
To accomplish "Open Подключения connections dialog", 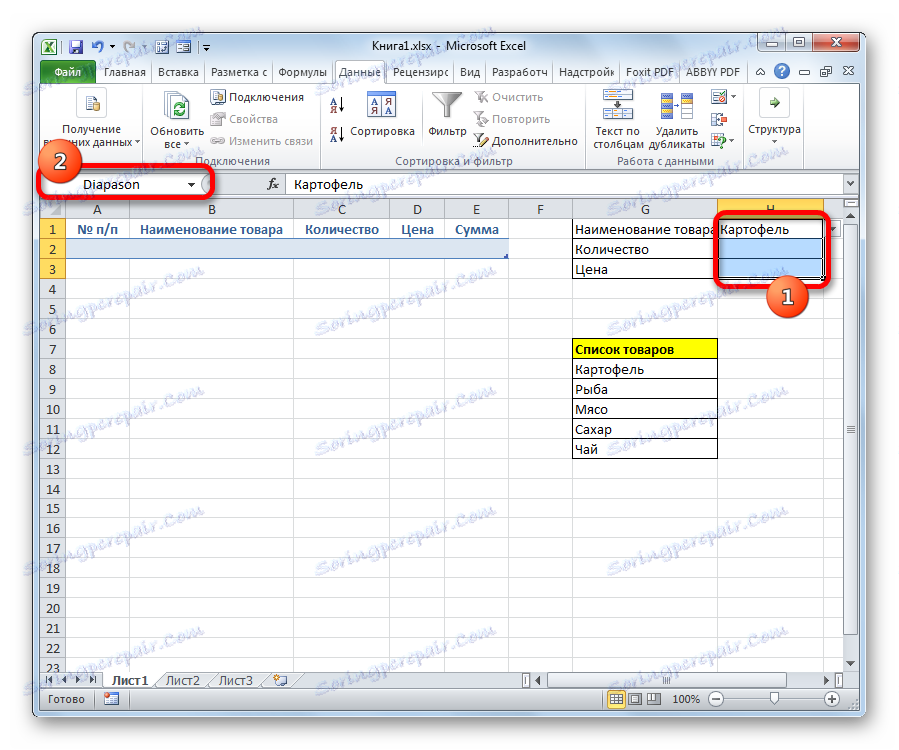I will pyautogui.click(x=257, y=97).
